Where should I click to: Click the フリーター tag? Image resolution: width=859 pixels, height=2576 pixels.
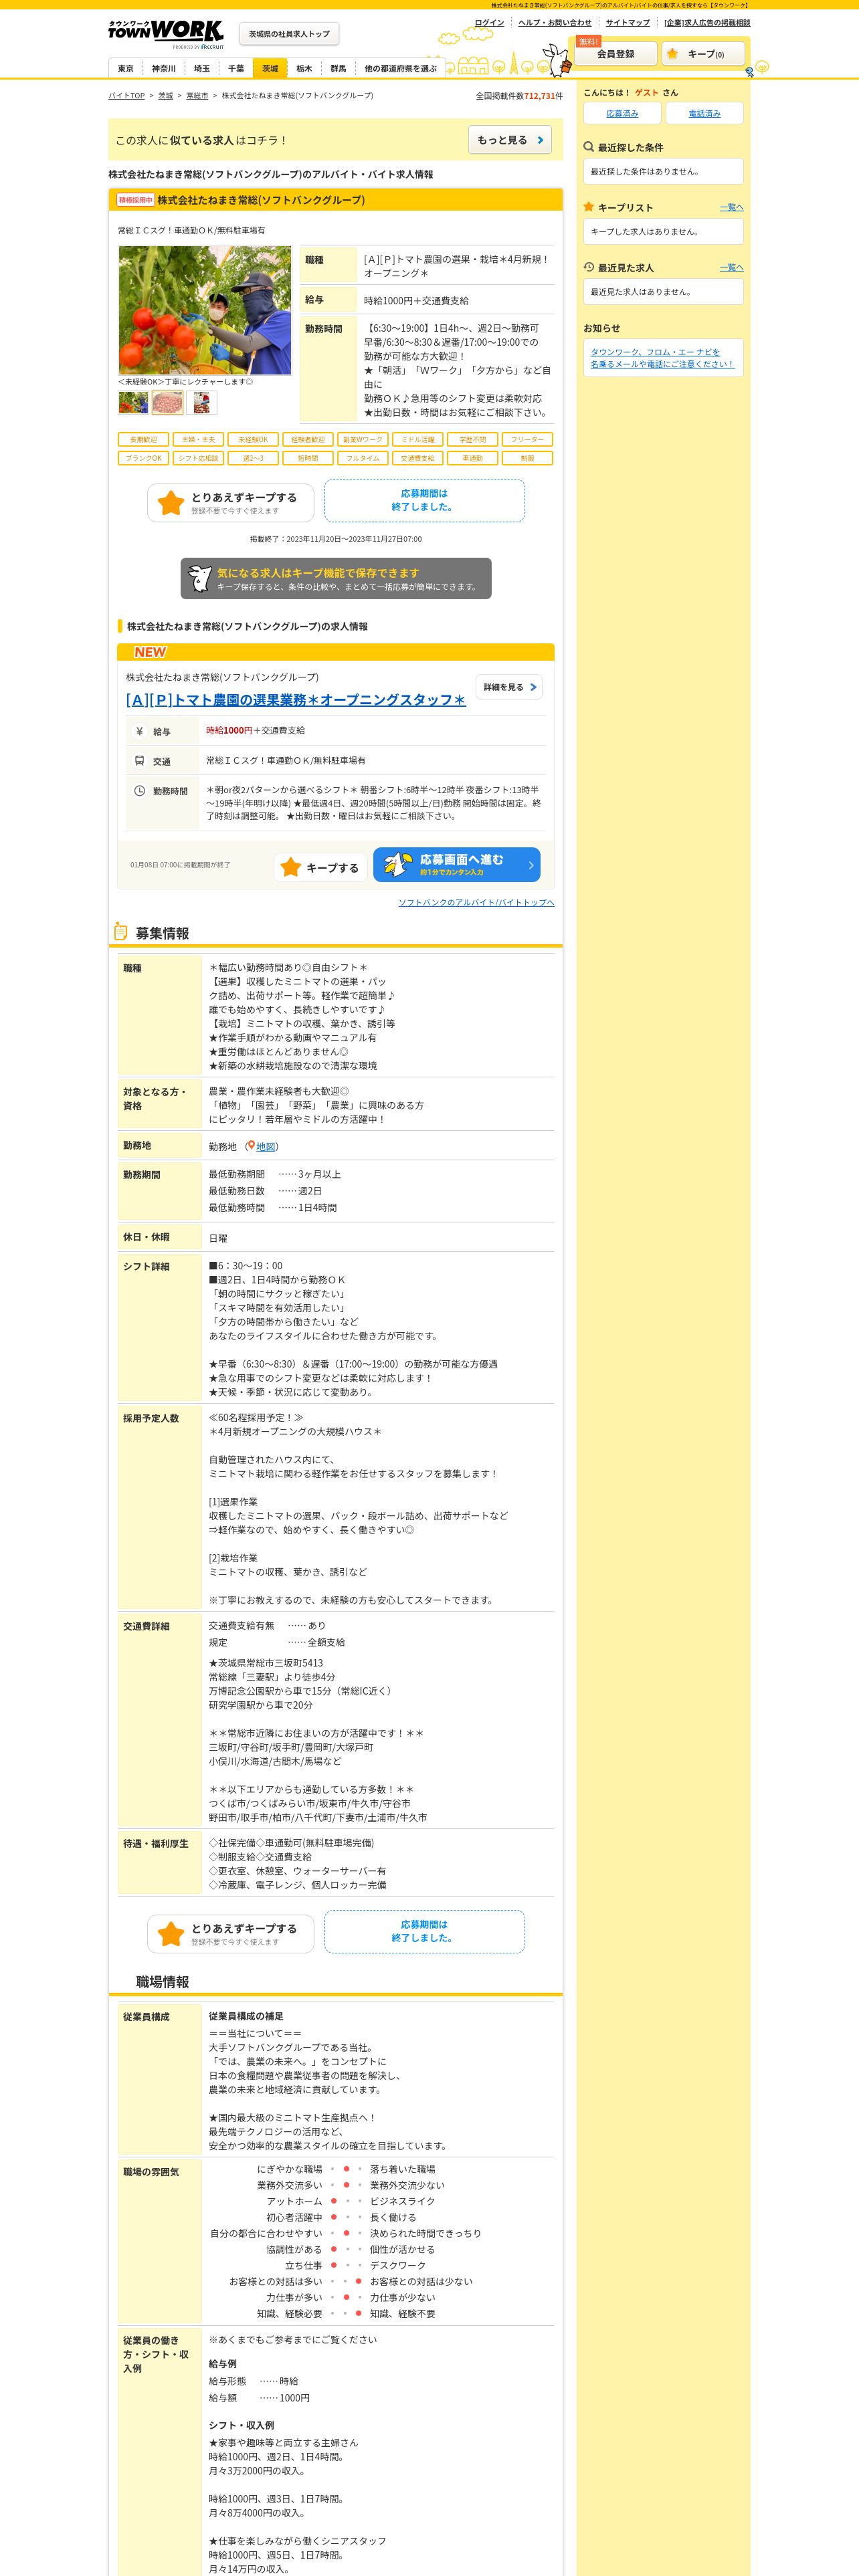528,439
